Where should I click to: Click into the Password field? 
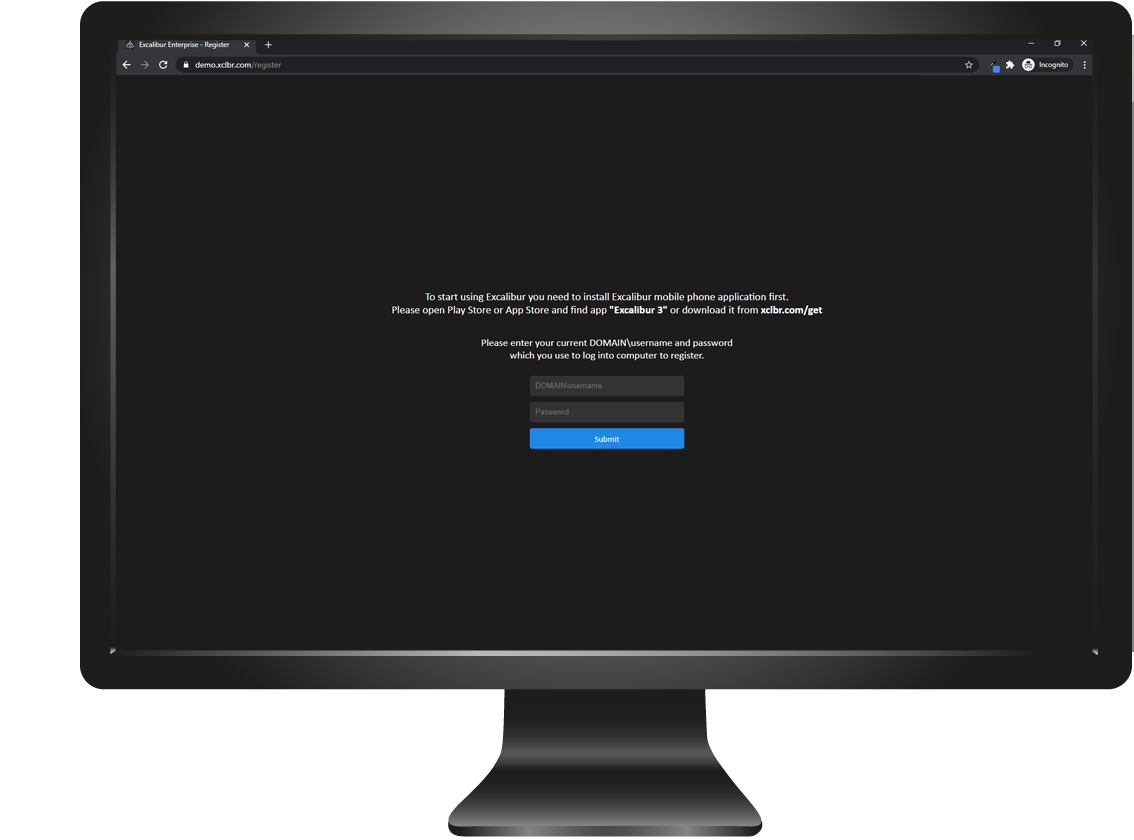pos(606,412)
